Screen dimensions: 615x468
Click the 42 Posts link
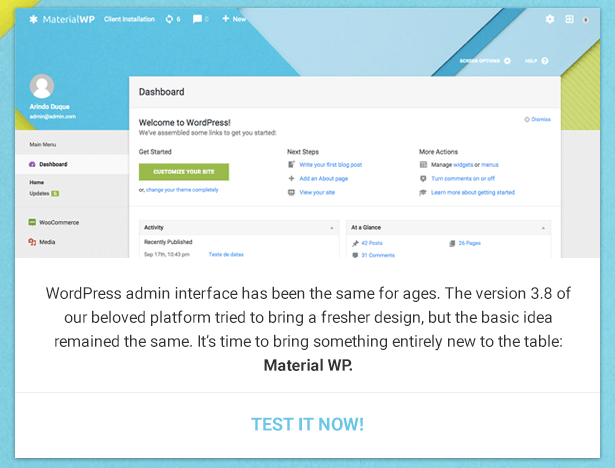pyautogui.click(x=372, y=243)
